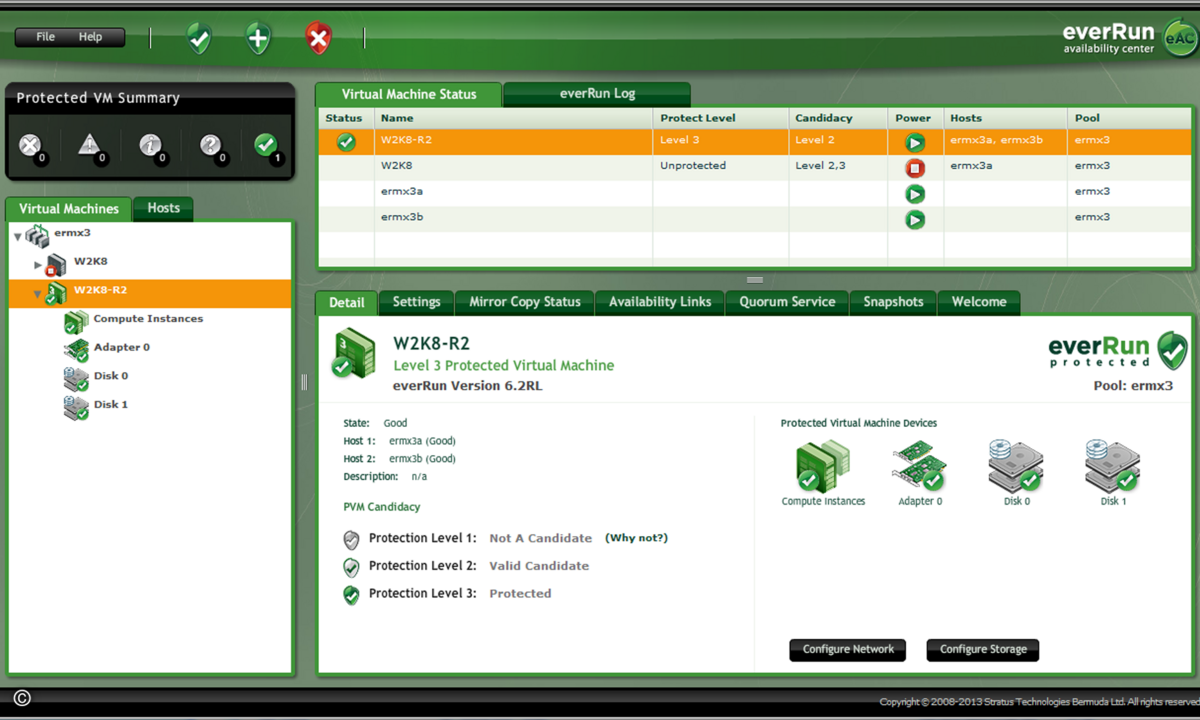Click the green shield plus toolbar icon
The width and height of the screenshot is (1200, 720).
click(258, 38)
